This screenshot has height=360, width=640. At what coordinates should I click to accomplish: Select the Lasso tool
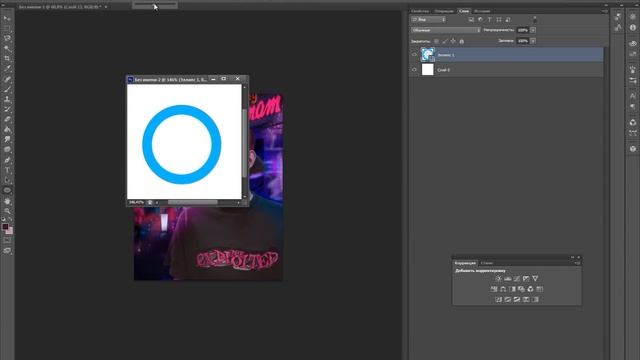[x=7, y=39]
